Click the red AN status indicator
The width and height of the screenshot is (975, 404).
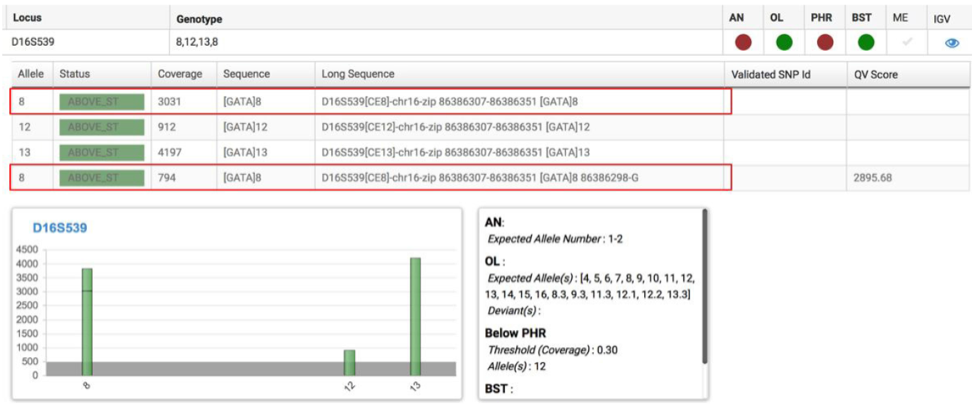coord(743,43)
